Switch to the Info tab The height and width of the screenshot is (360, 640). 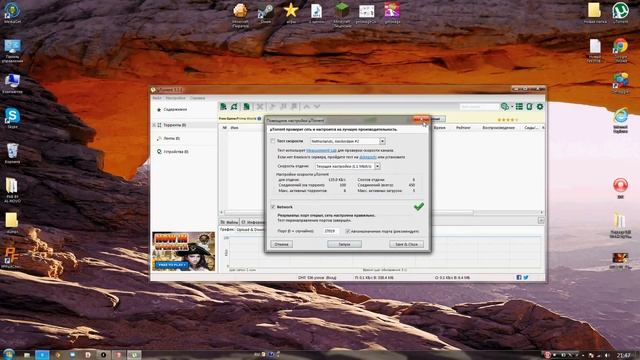[x=253, y=222]
